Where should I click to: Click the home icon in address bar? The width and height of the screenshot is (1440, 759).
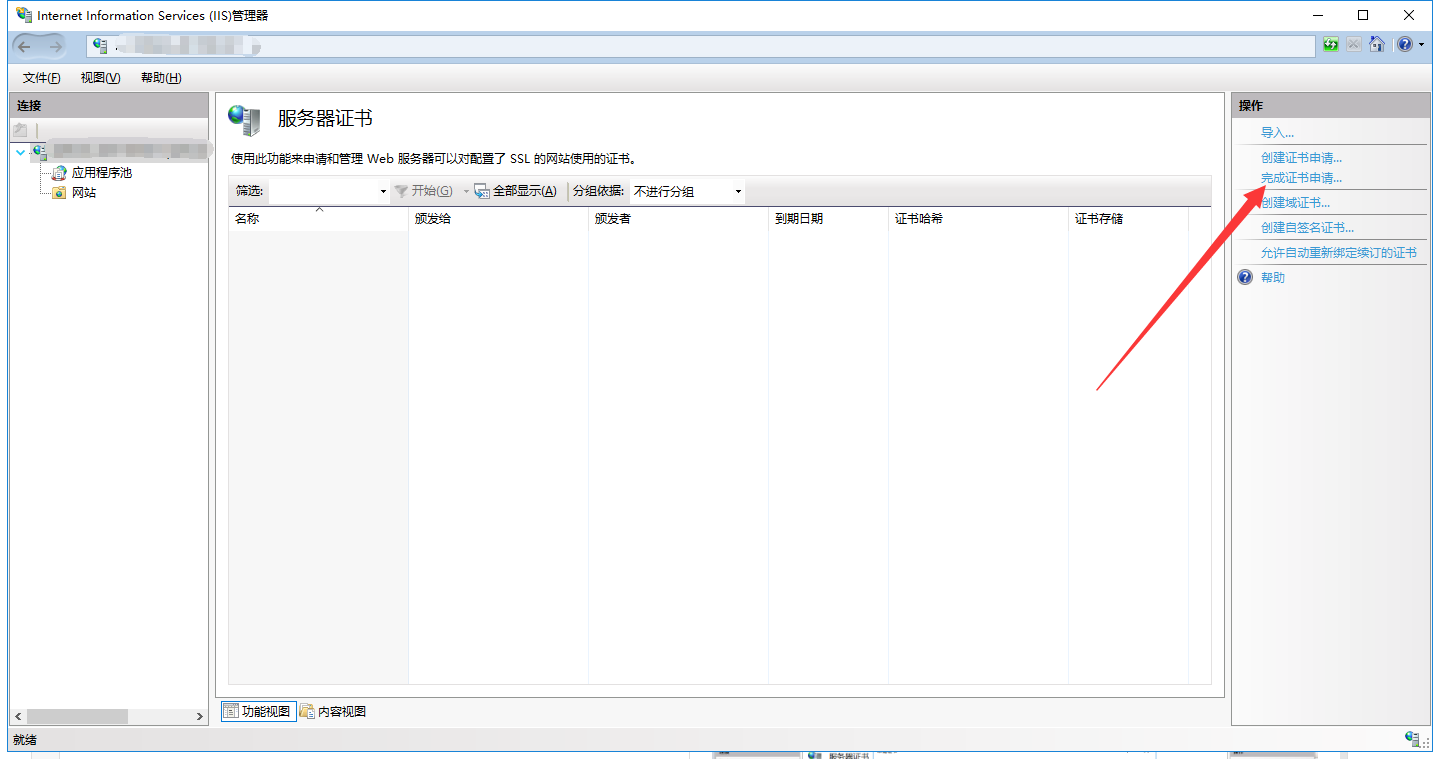point(1377,45)
